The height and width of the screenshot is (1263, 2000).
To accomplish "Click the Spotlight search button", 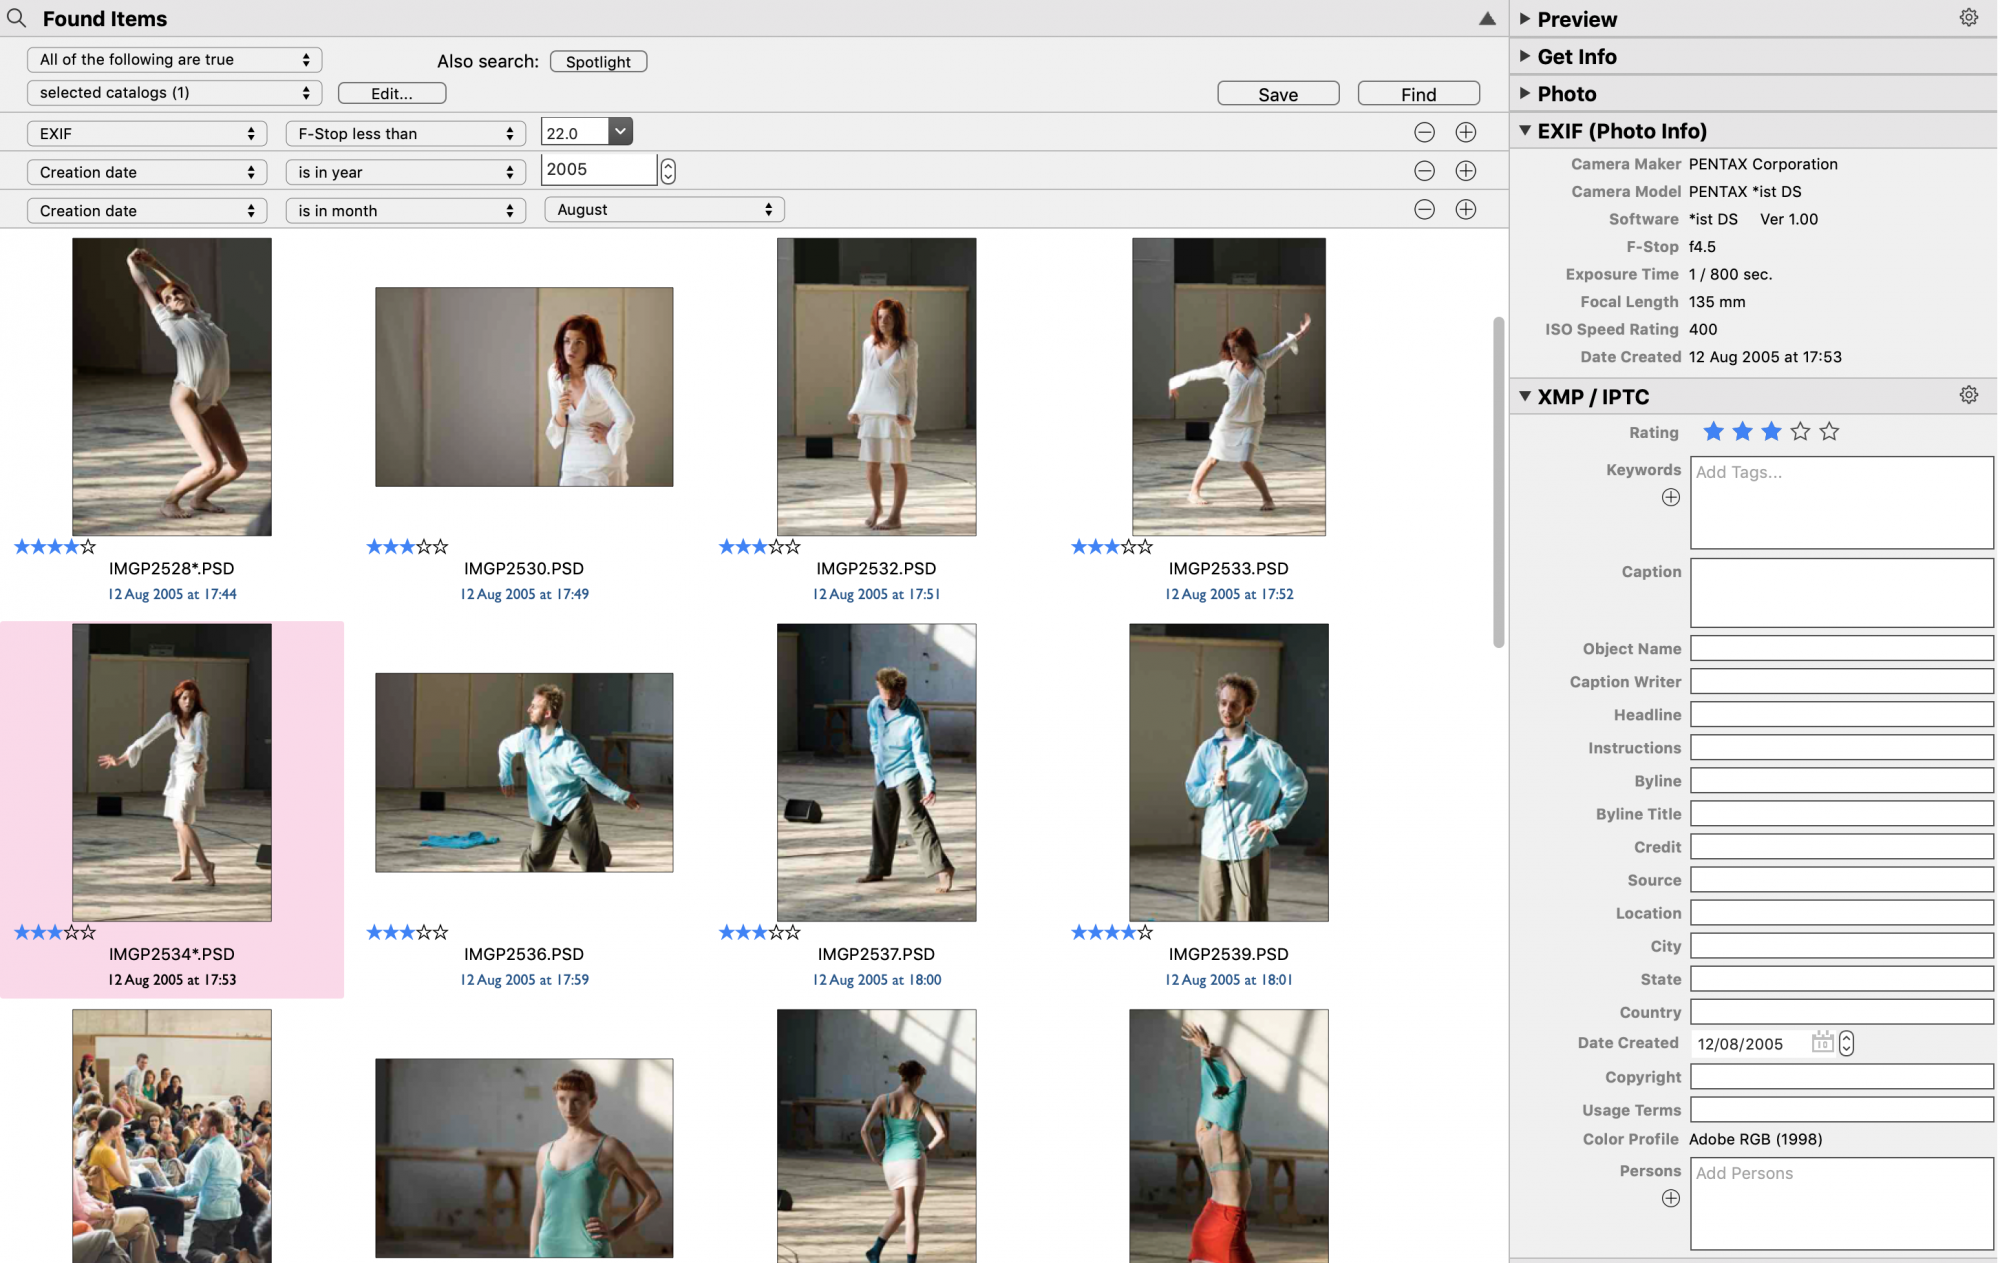I will 598,61.
